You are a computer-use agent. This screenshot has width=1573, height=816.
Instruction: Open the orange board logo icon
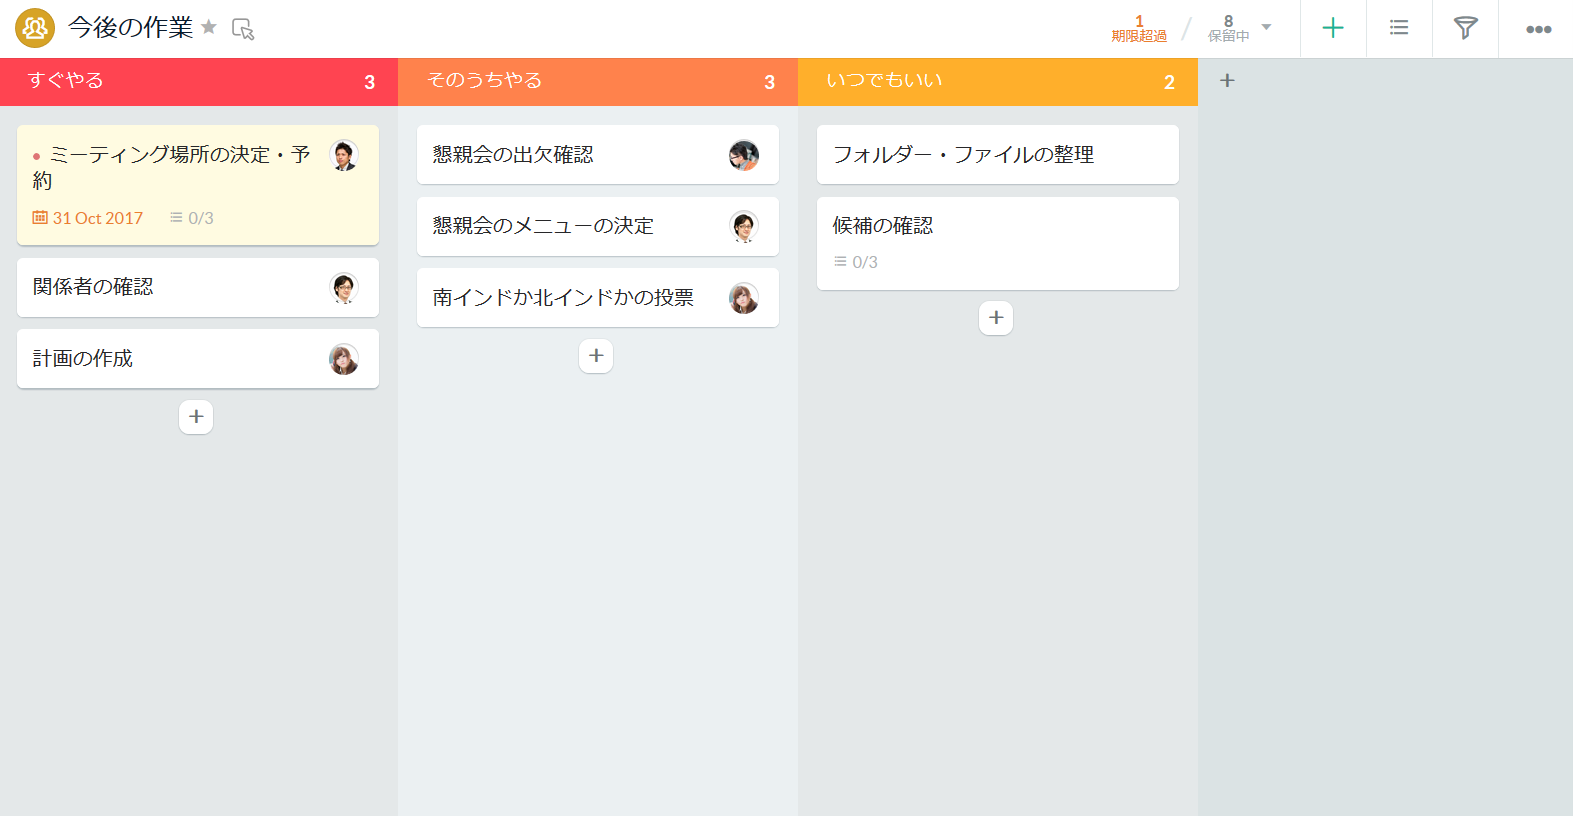35,28
